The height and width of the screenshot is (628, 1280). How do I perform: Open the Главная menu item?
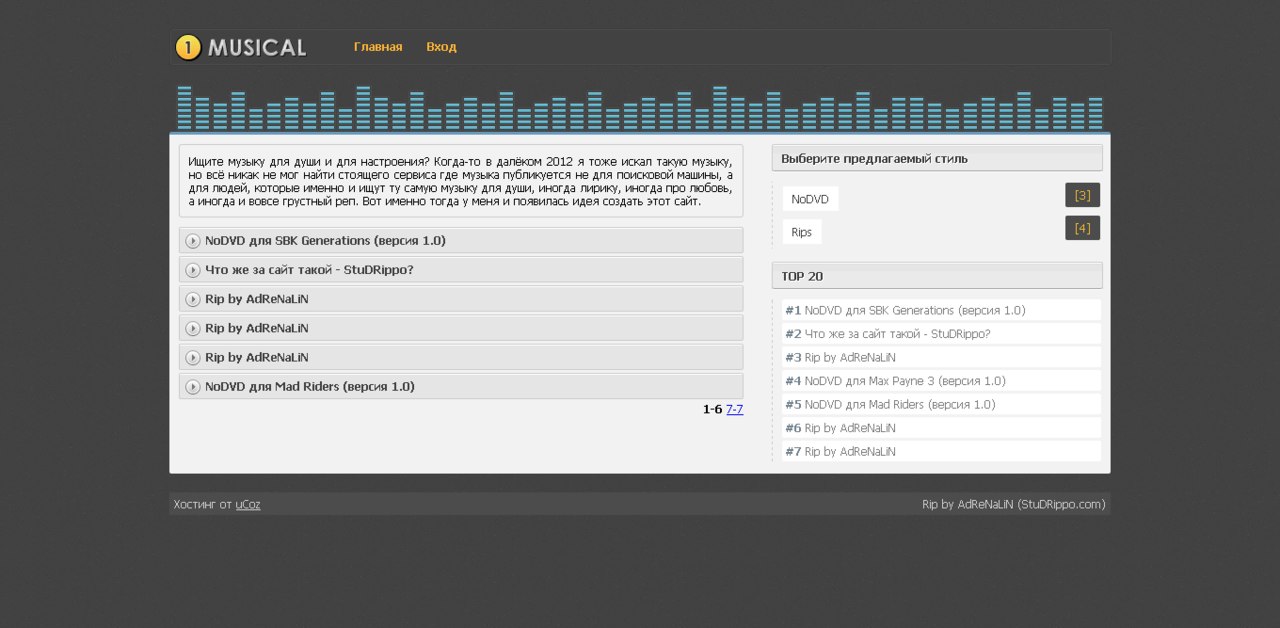[x=378, y=47]
